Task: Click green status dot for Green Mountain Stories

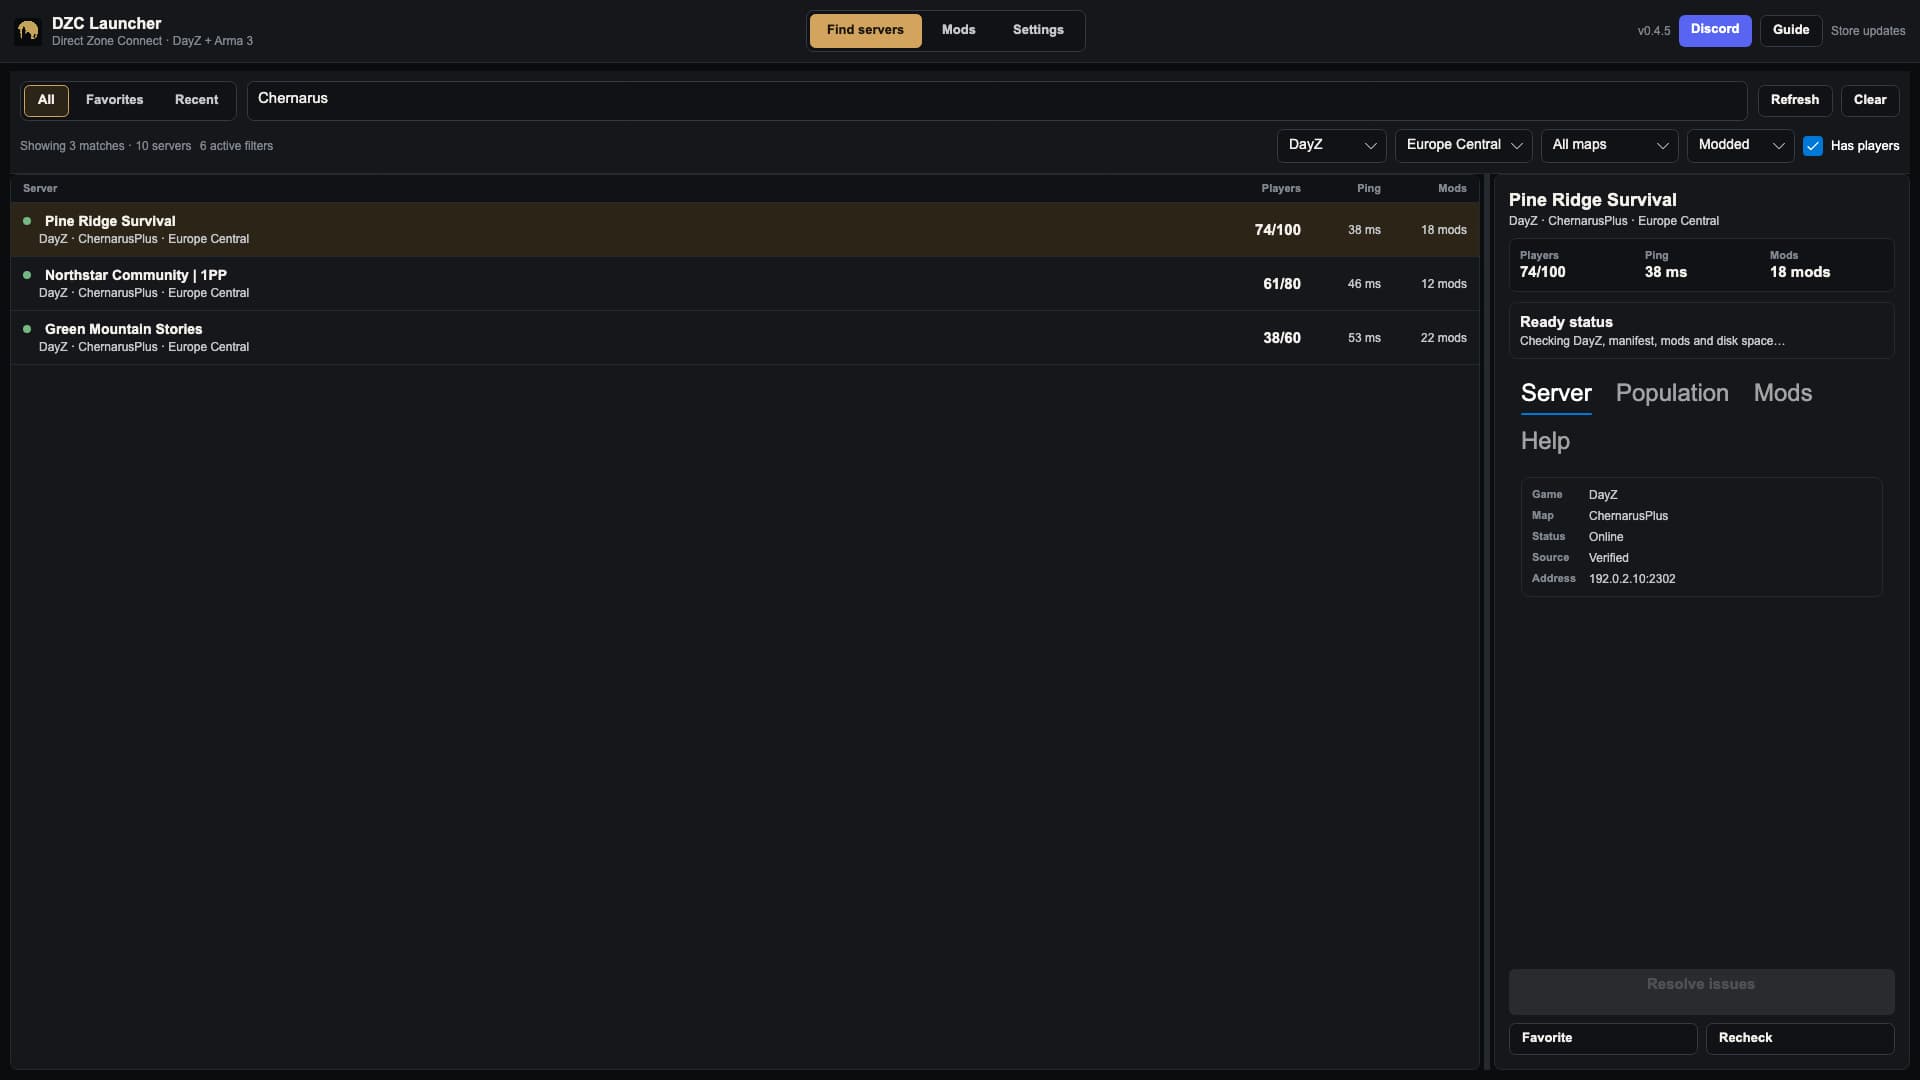Action: pos(27,329)
